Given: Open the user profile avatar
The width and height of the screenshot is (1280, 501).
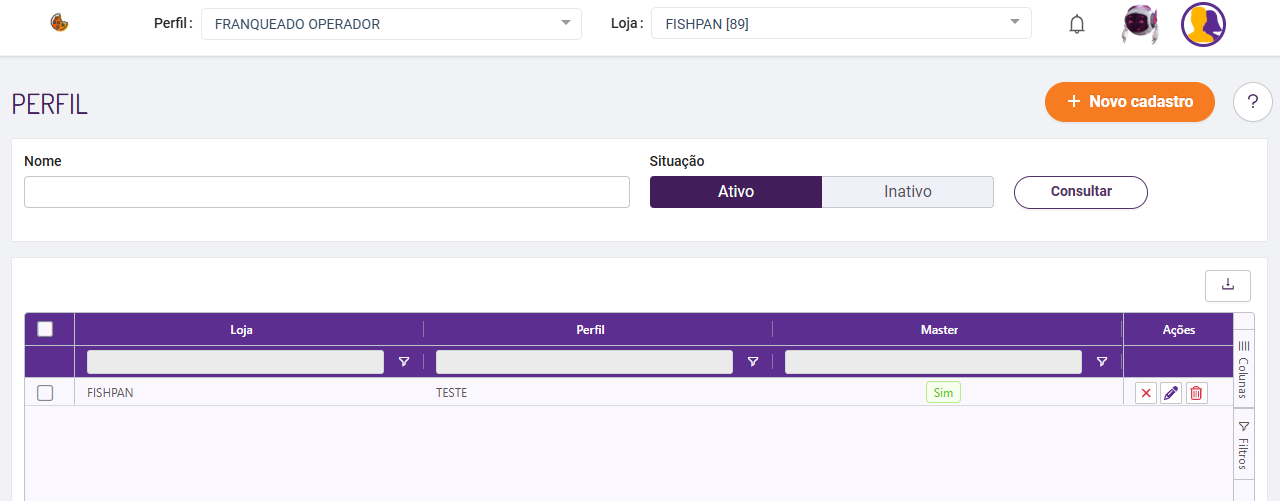Looking at the screenshot, I should click(1203, 24).
